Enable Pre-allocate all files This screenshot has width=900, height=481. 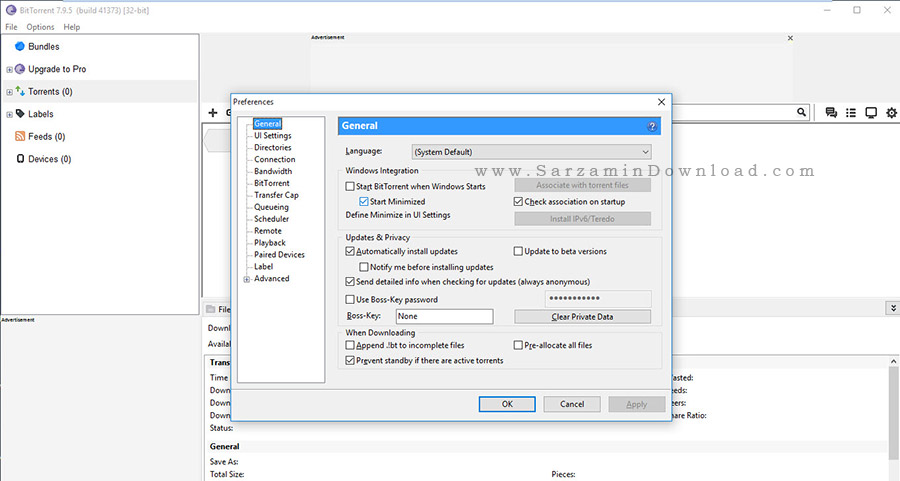tap(518, 345)
